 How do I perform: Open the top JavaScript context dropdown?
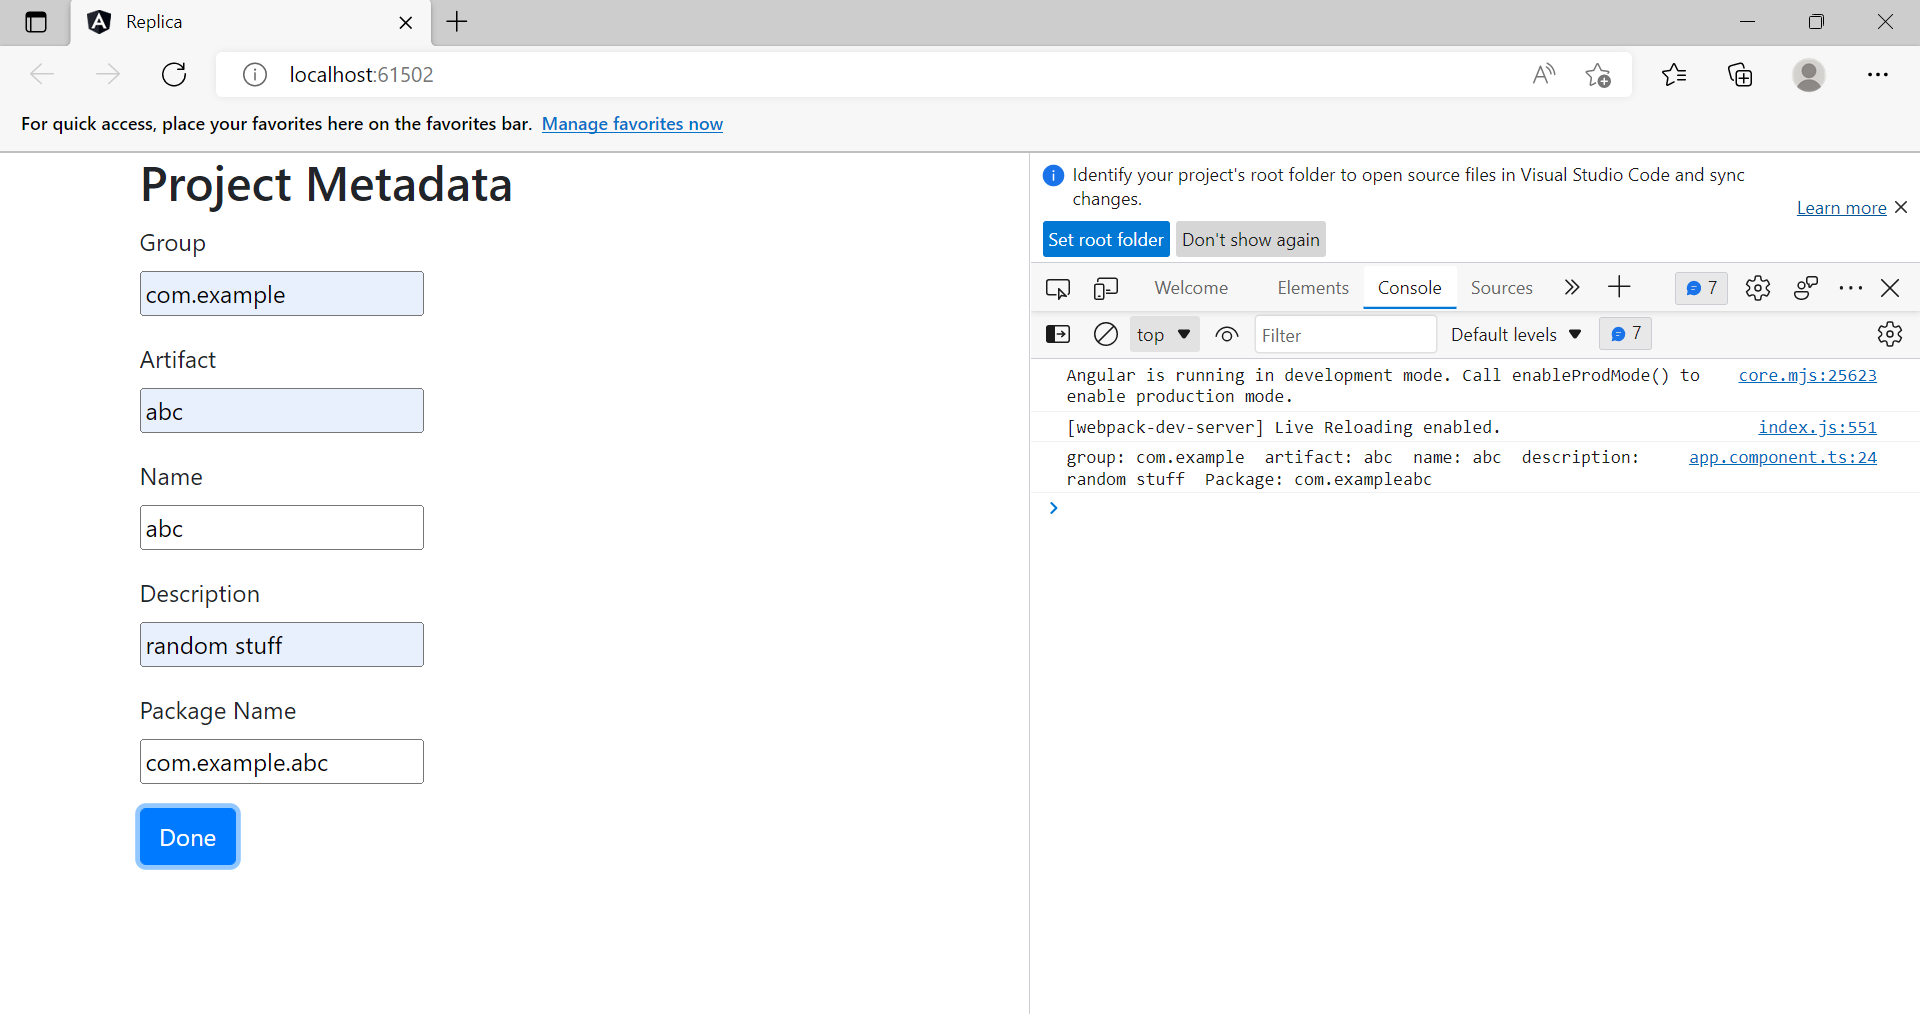1164,334
